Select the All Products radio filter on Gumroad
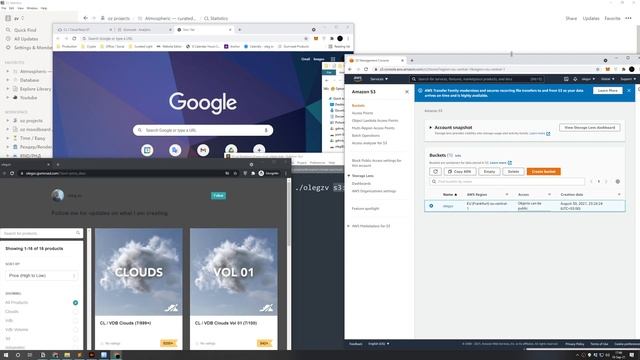This screenshot has height=360, width=640. [x=76, y=302]
